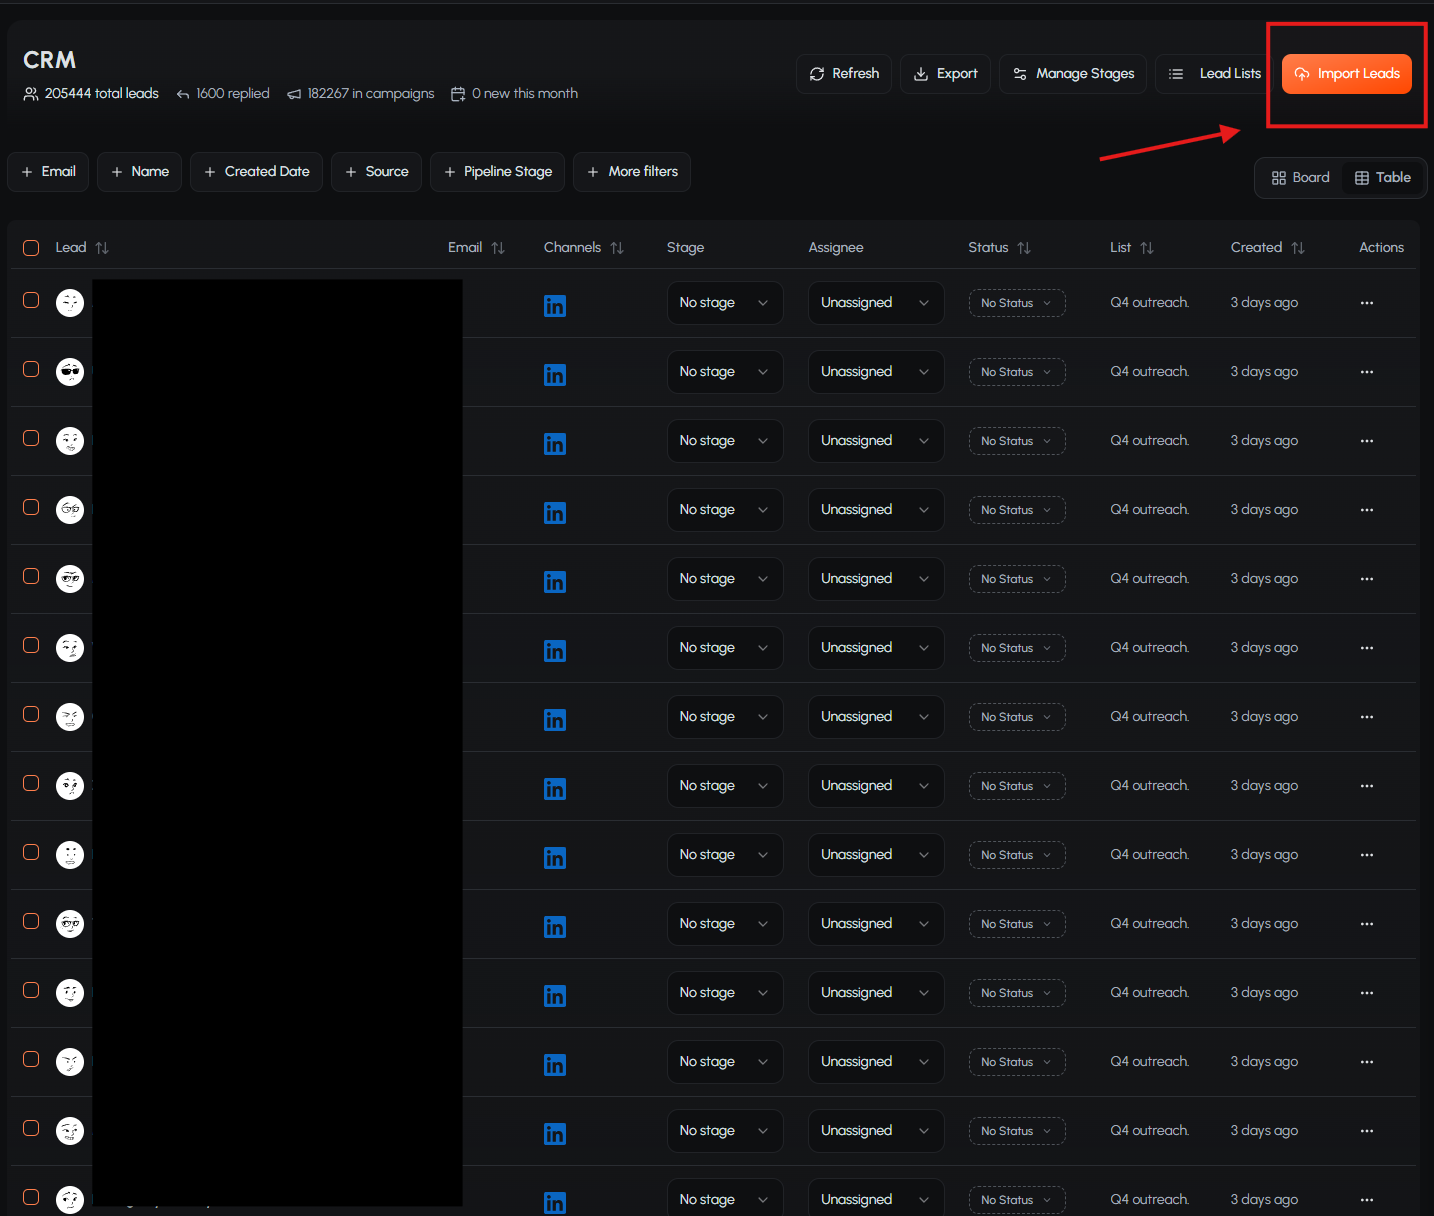Image resolution: width=1434 pixels, height=1216 pixels.
Task: Open the No Status dropdown in first row
Action: (x=1017, y=303)
